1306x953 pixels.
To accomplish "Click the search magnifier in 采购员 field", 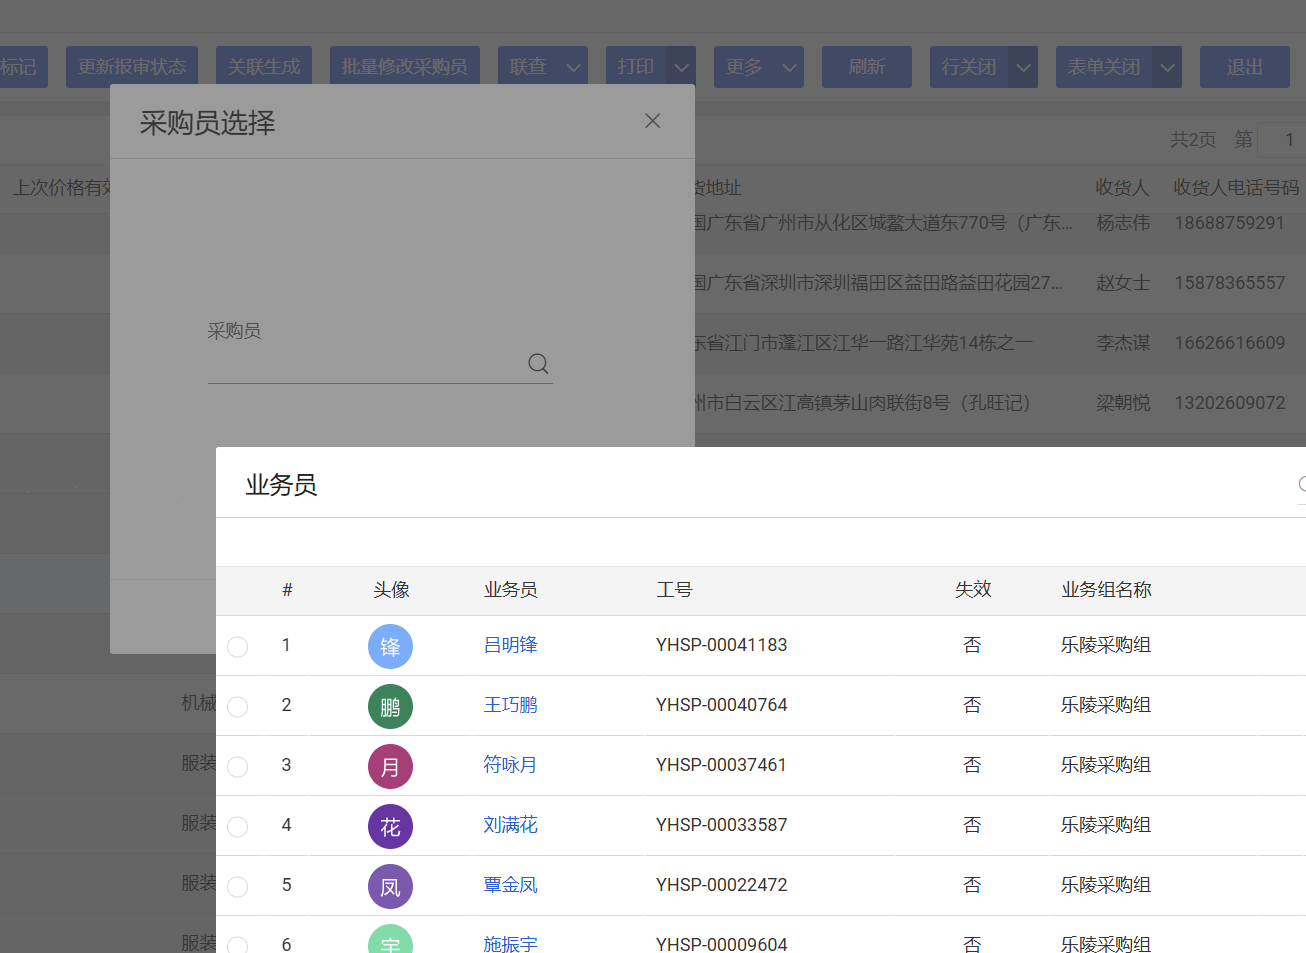I will click(538, 364).
